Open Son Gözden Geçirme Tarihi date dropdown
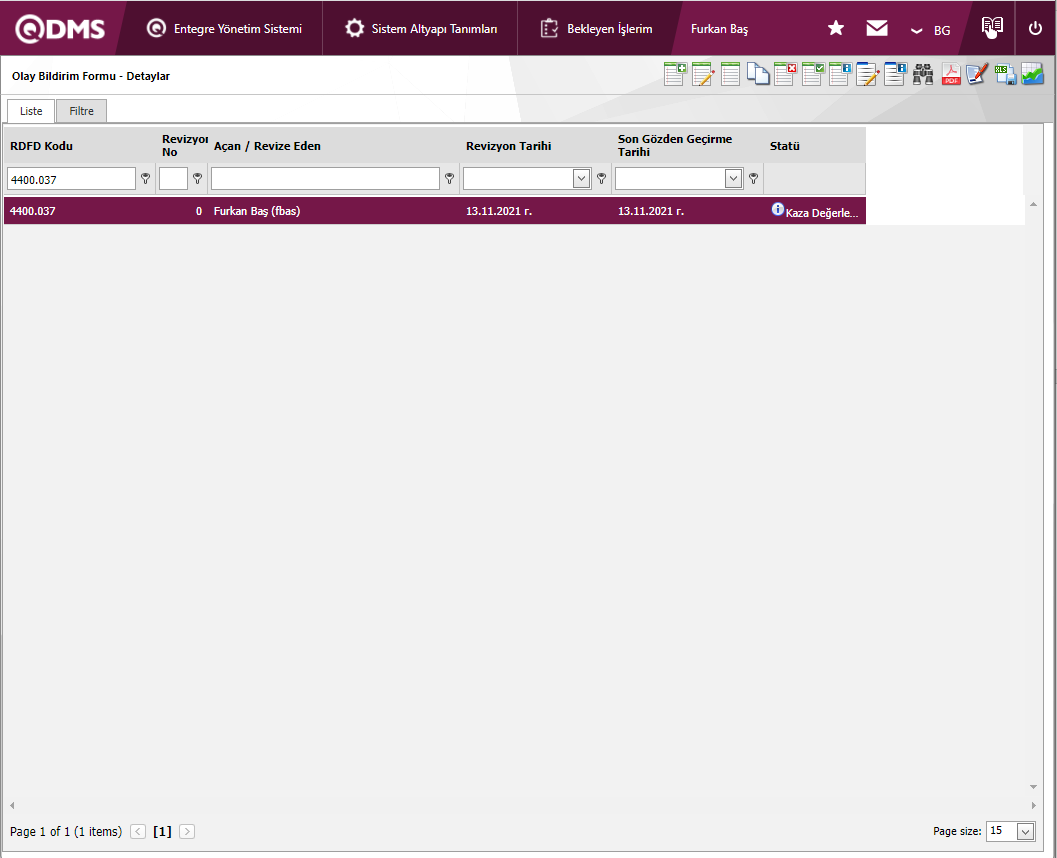This screenshot has height=858, width=1057. pyautogui.click(x=733, y=179)
